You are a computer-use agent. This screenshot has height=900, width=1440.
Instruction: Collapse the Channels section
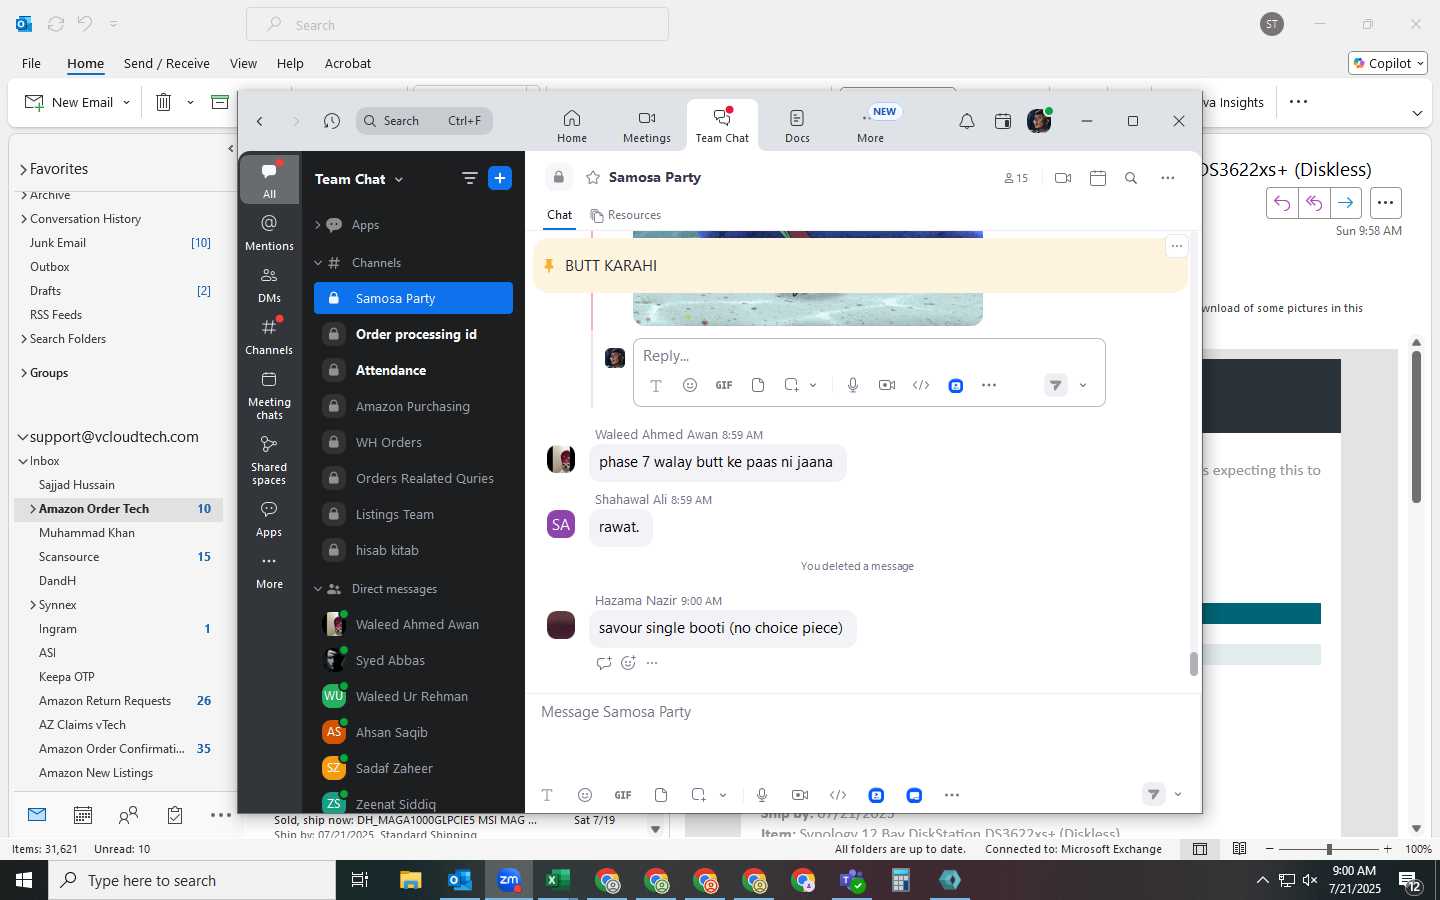pos(318,263)
